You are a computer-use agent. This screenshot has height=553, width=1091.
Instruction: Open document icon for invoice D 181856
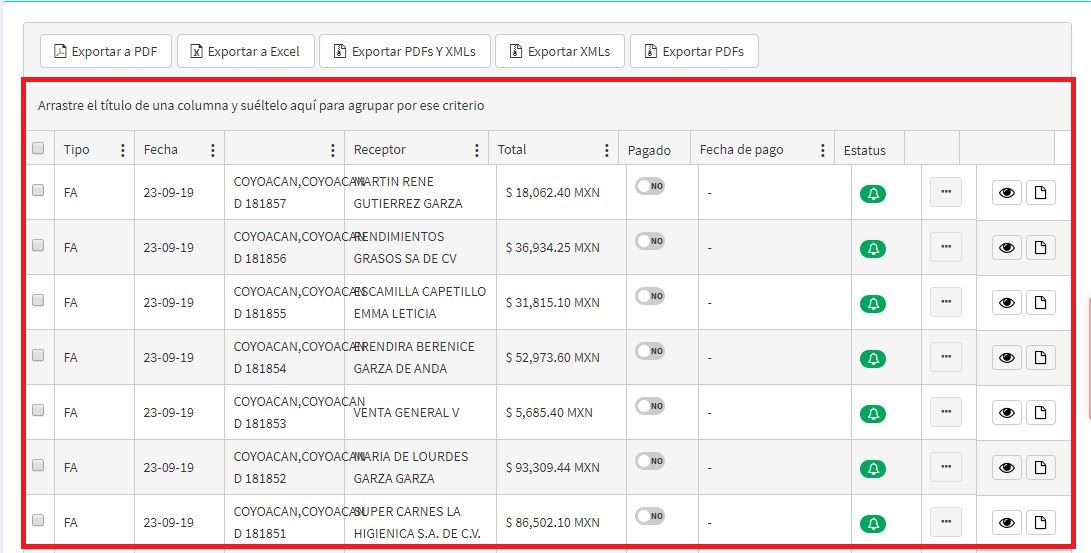[x=1040, y=248]
